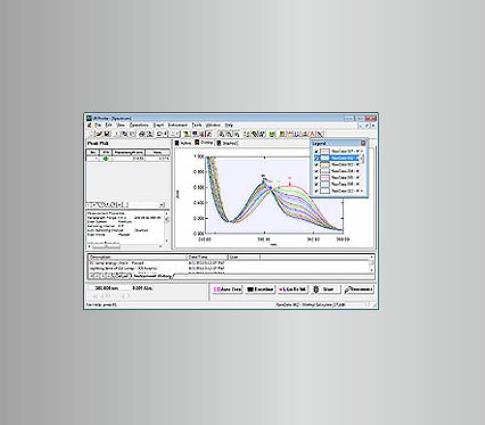Uncheck the first RawData legend entry
Image resolution: width=485 pixels, height=425 pixels.
(x=316, y=151)
